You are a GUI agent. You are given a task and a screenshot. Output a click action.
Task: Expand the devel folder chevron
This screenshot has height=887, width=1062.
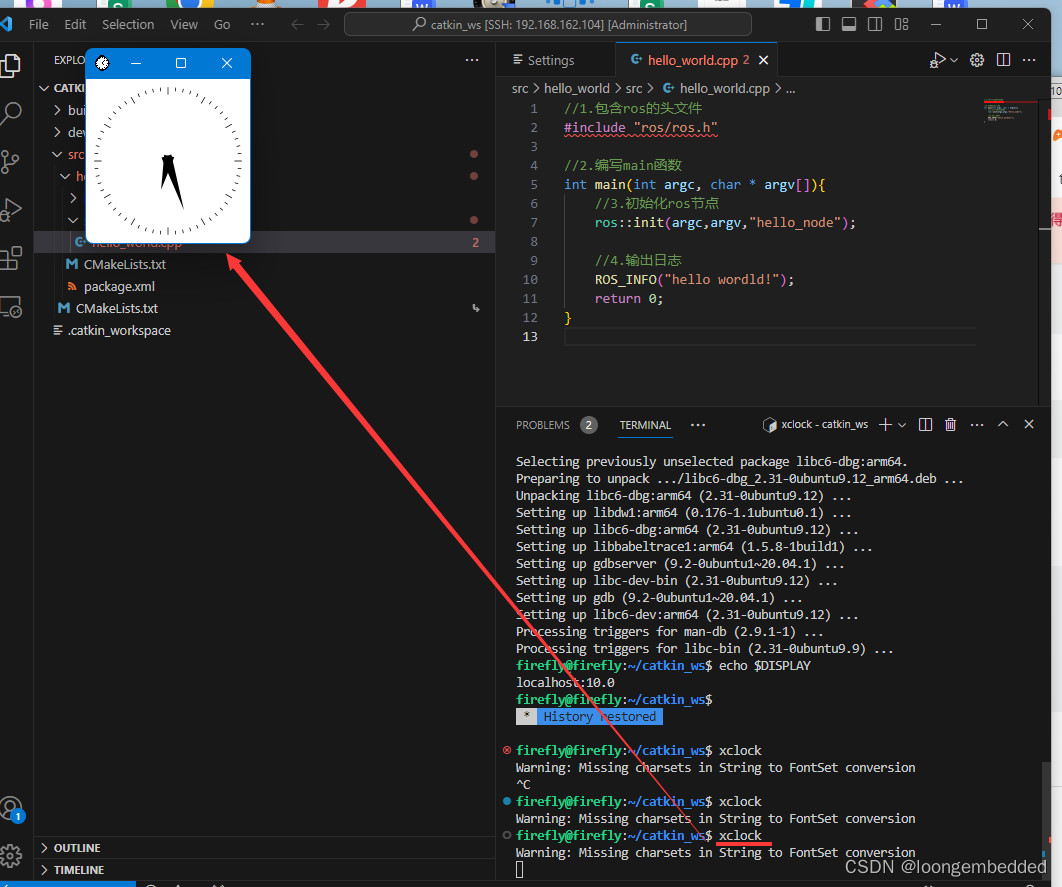point(58,132)
